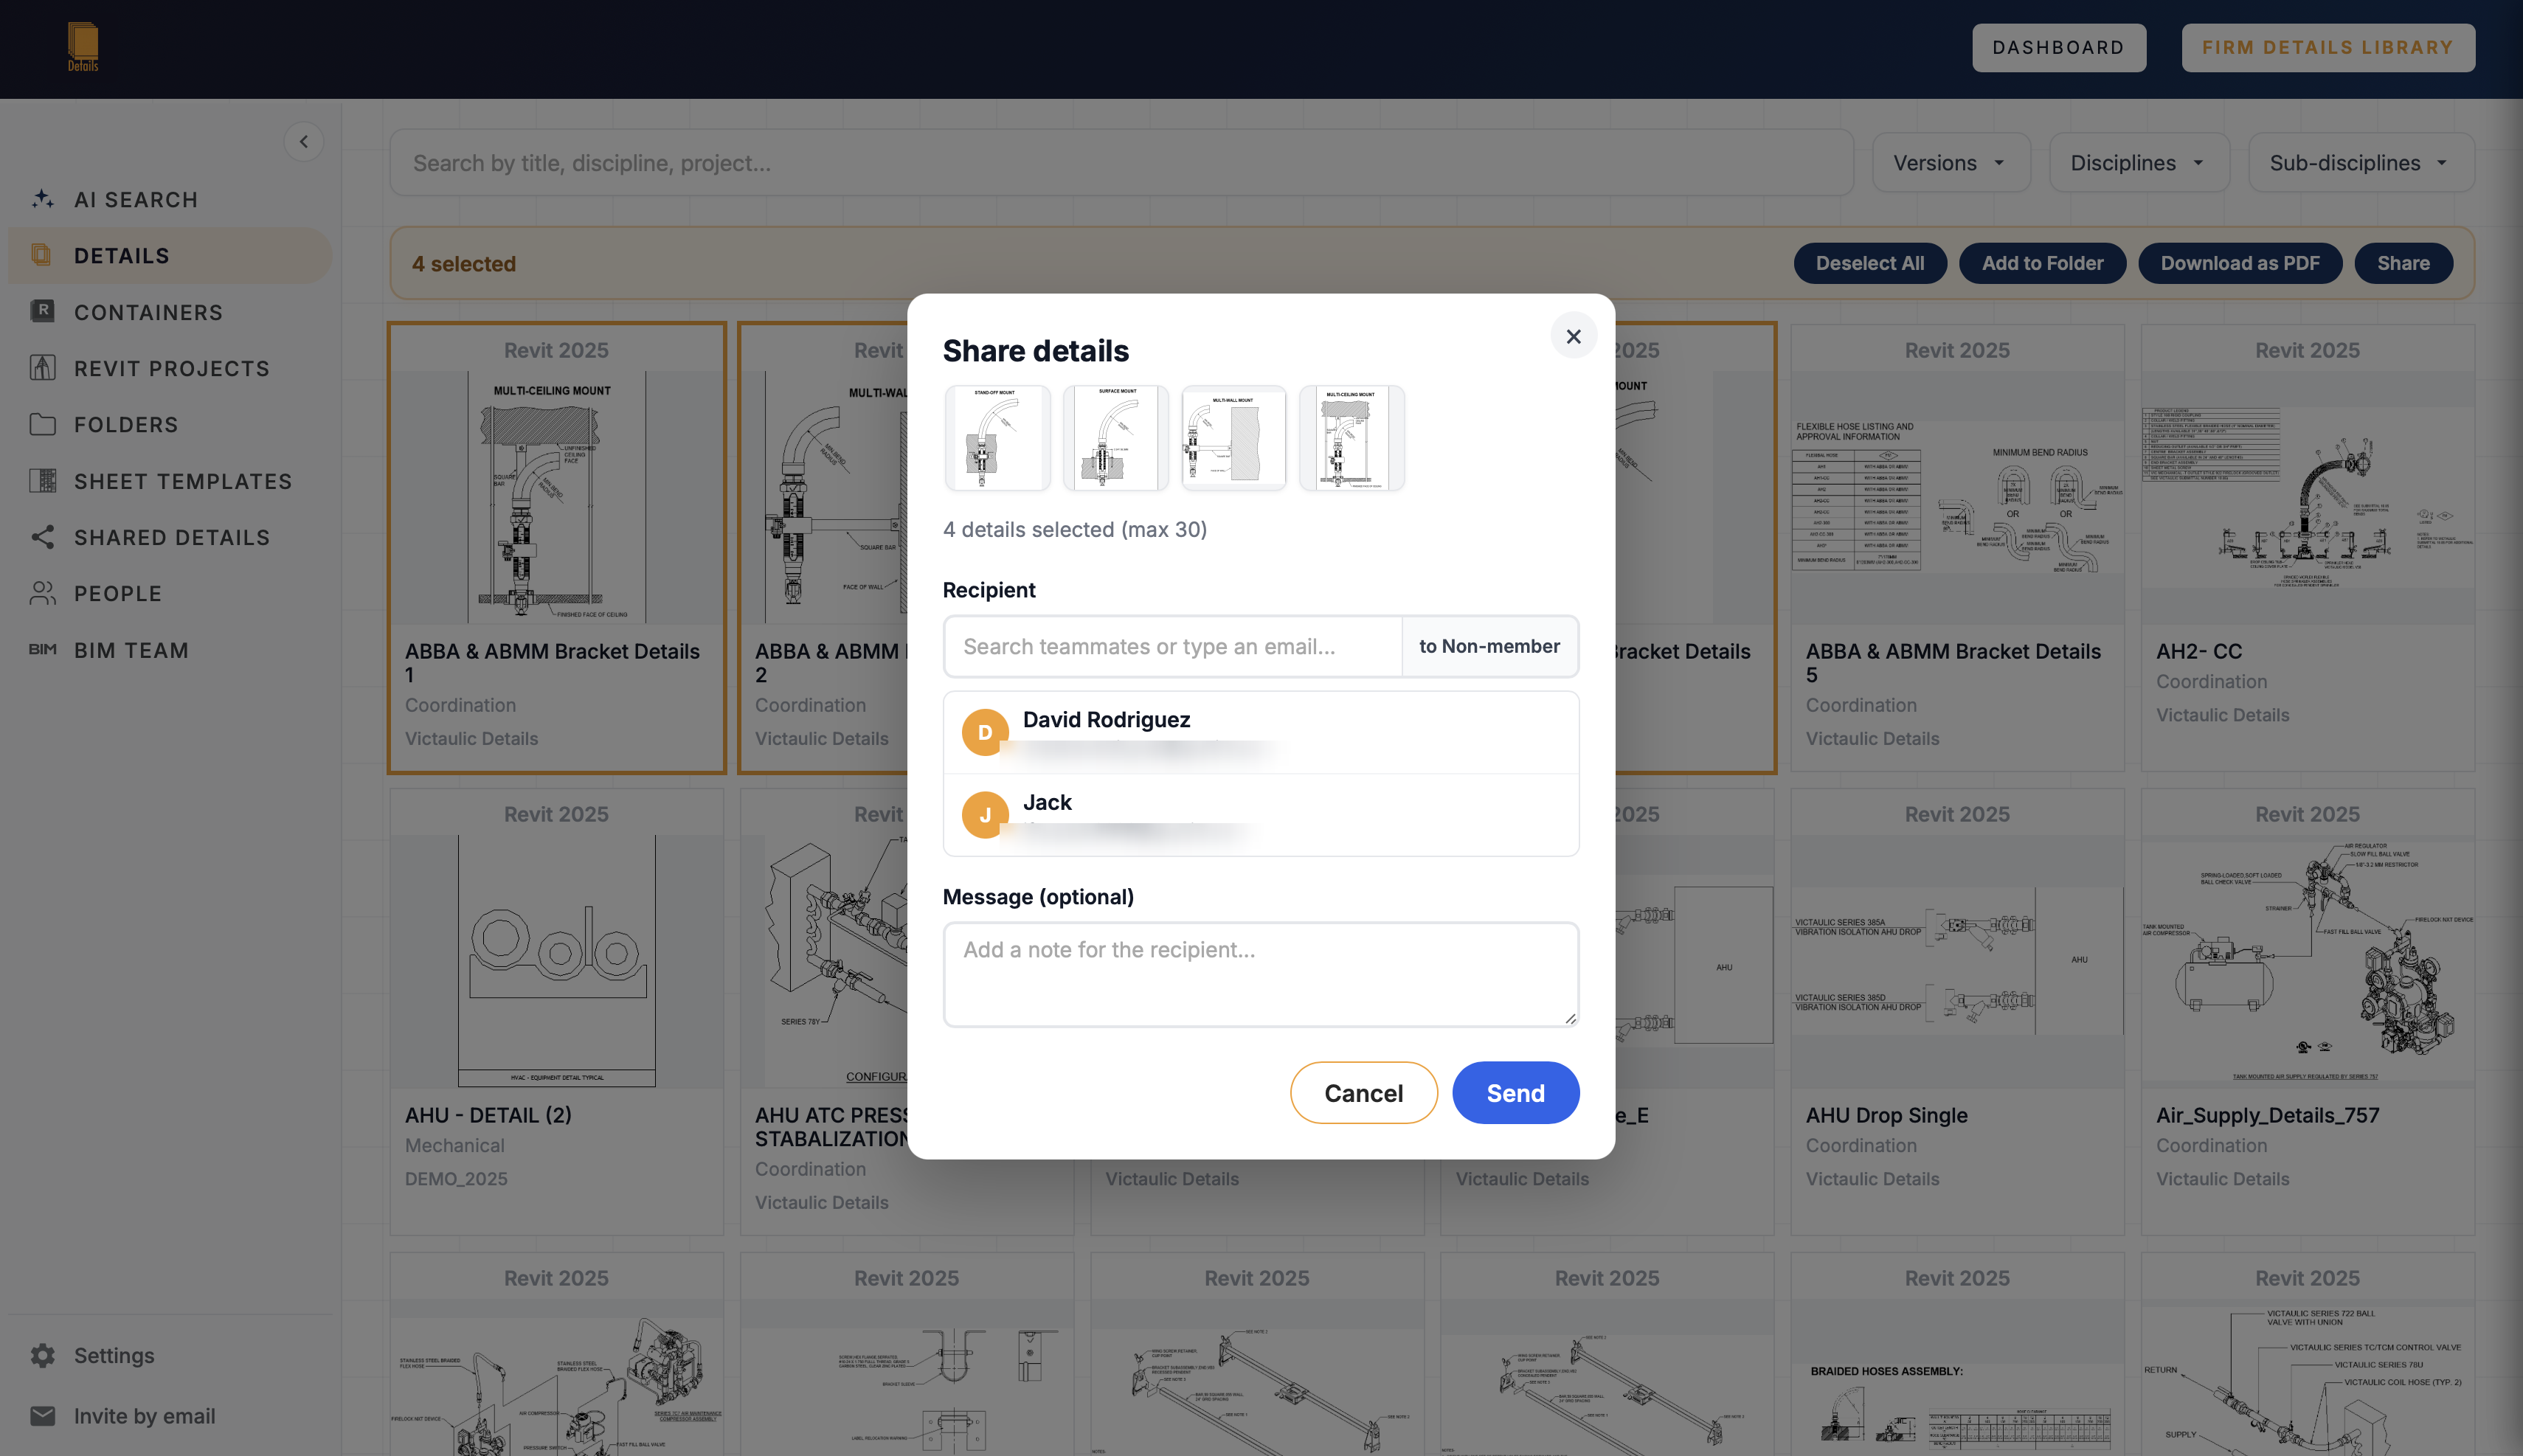Close the Share details dialog

(1573, 337)
